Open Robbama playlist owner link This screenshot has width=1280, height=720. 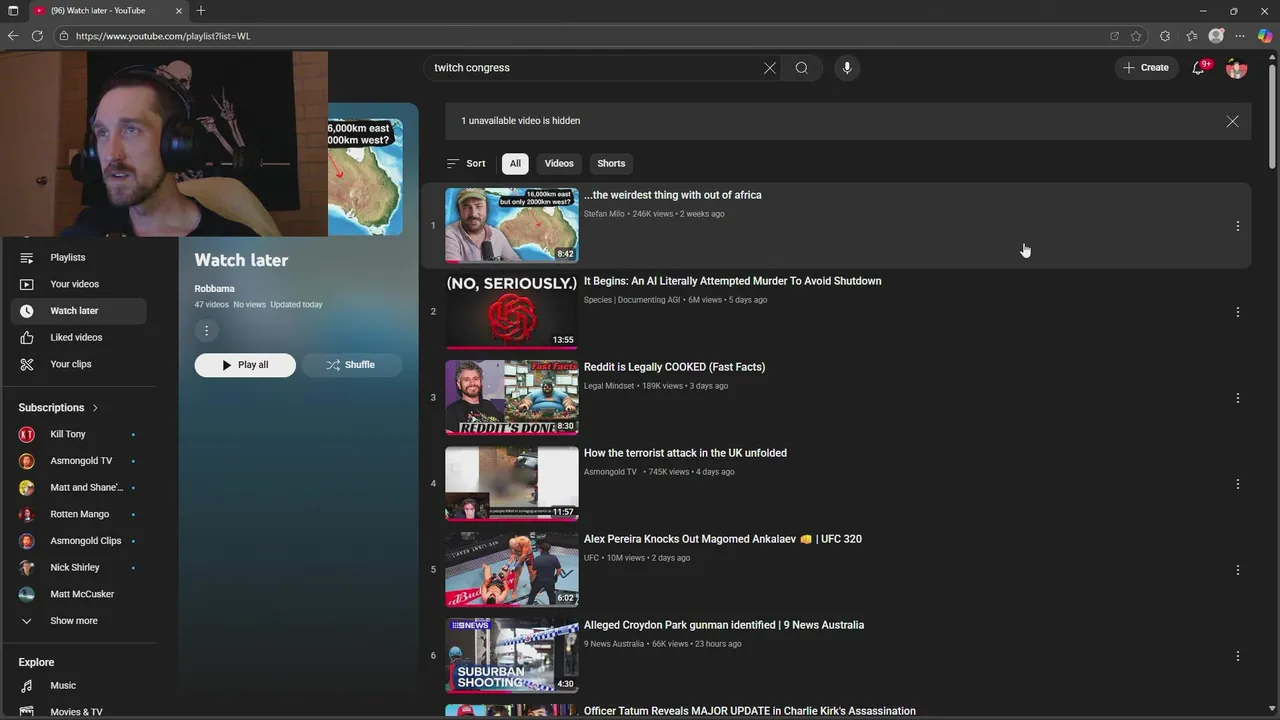(214, 289)
